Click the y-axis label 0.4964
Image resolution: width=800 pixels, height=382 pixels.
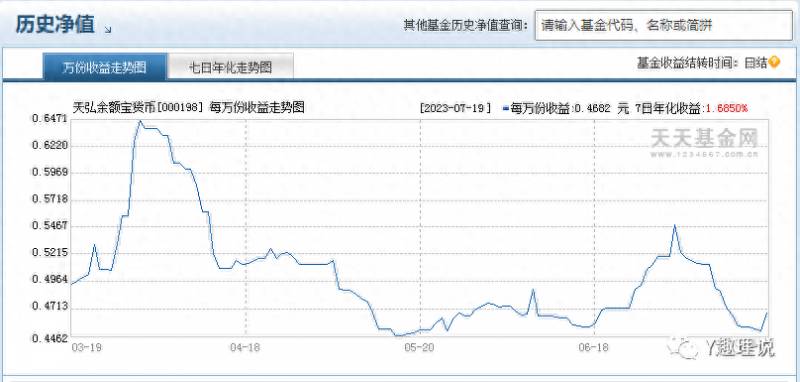49,279
